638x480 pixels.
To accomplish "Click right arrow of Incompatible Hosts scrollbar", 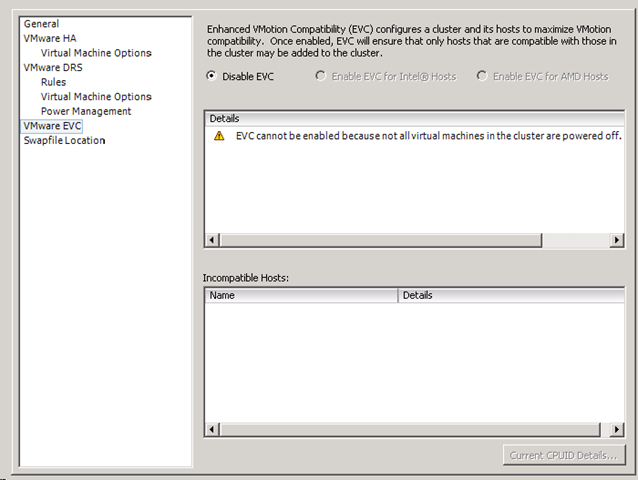I will tap(617, 429).
